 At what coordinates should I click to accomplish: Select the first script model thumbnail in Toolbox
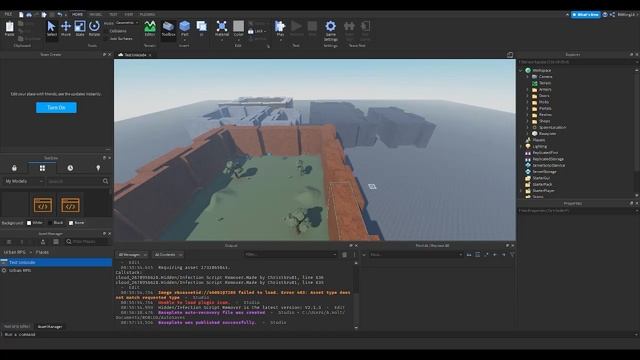point(42,204)
